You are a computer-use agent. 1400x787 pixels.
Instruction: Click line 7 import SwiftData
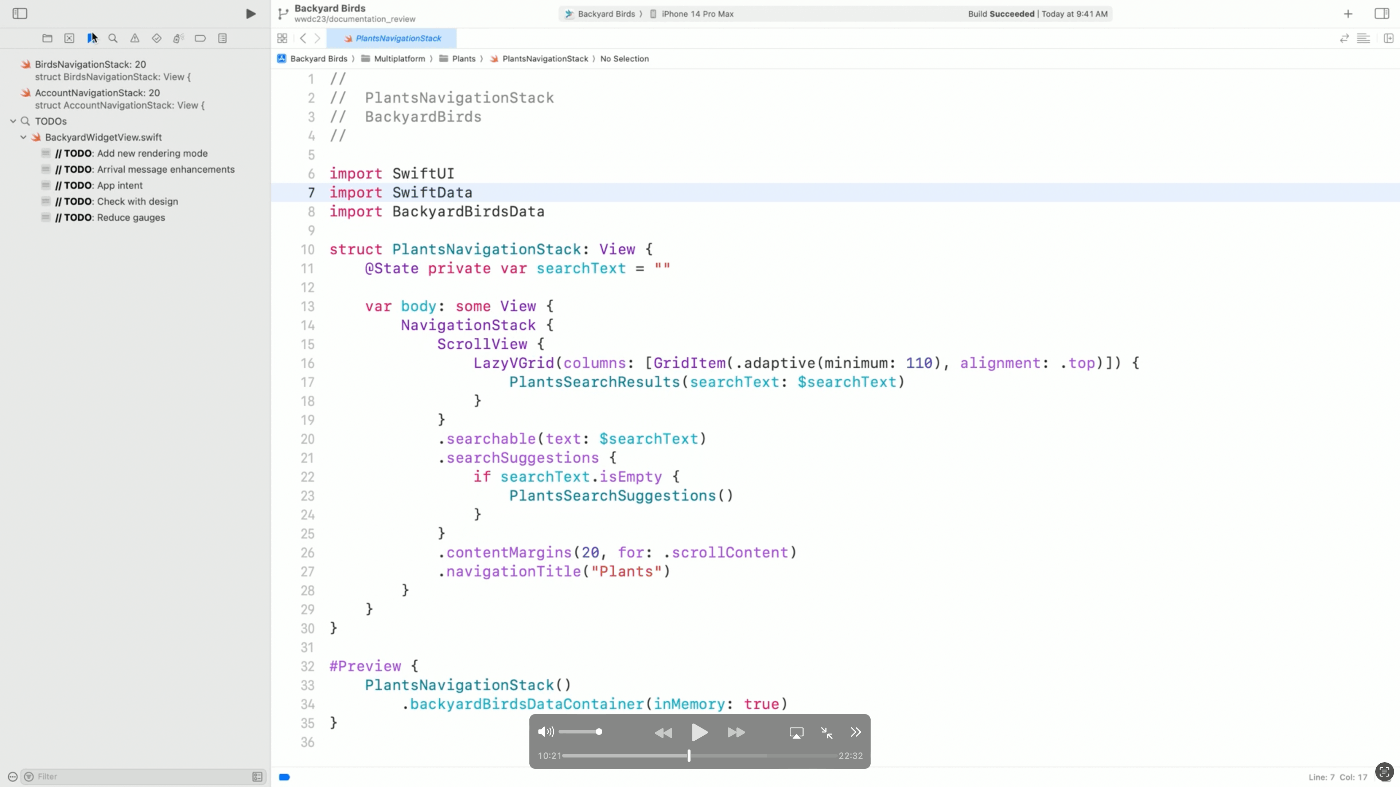401,193
